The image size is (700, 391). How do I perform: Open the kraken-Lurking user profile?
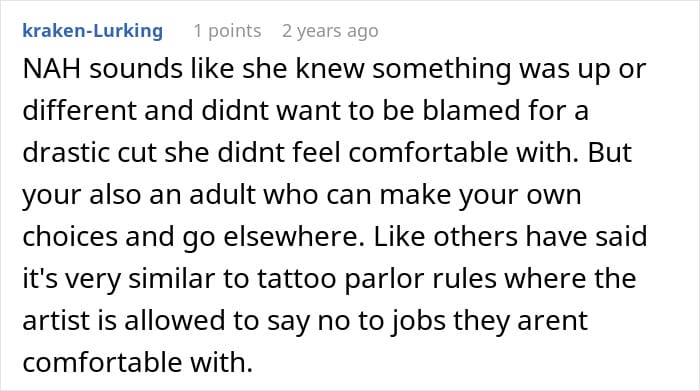click(92, 31)
